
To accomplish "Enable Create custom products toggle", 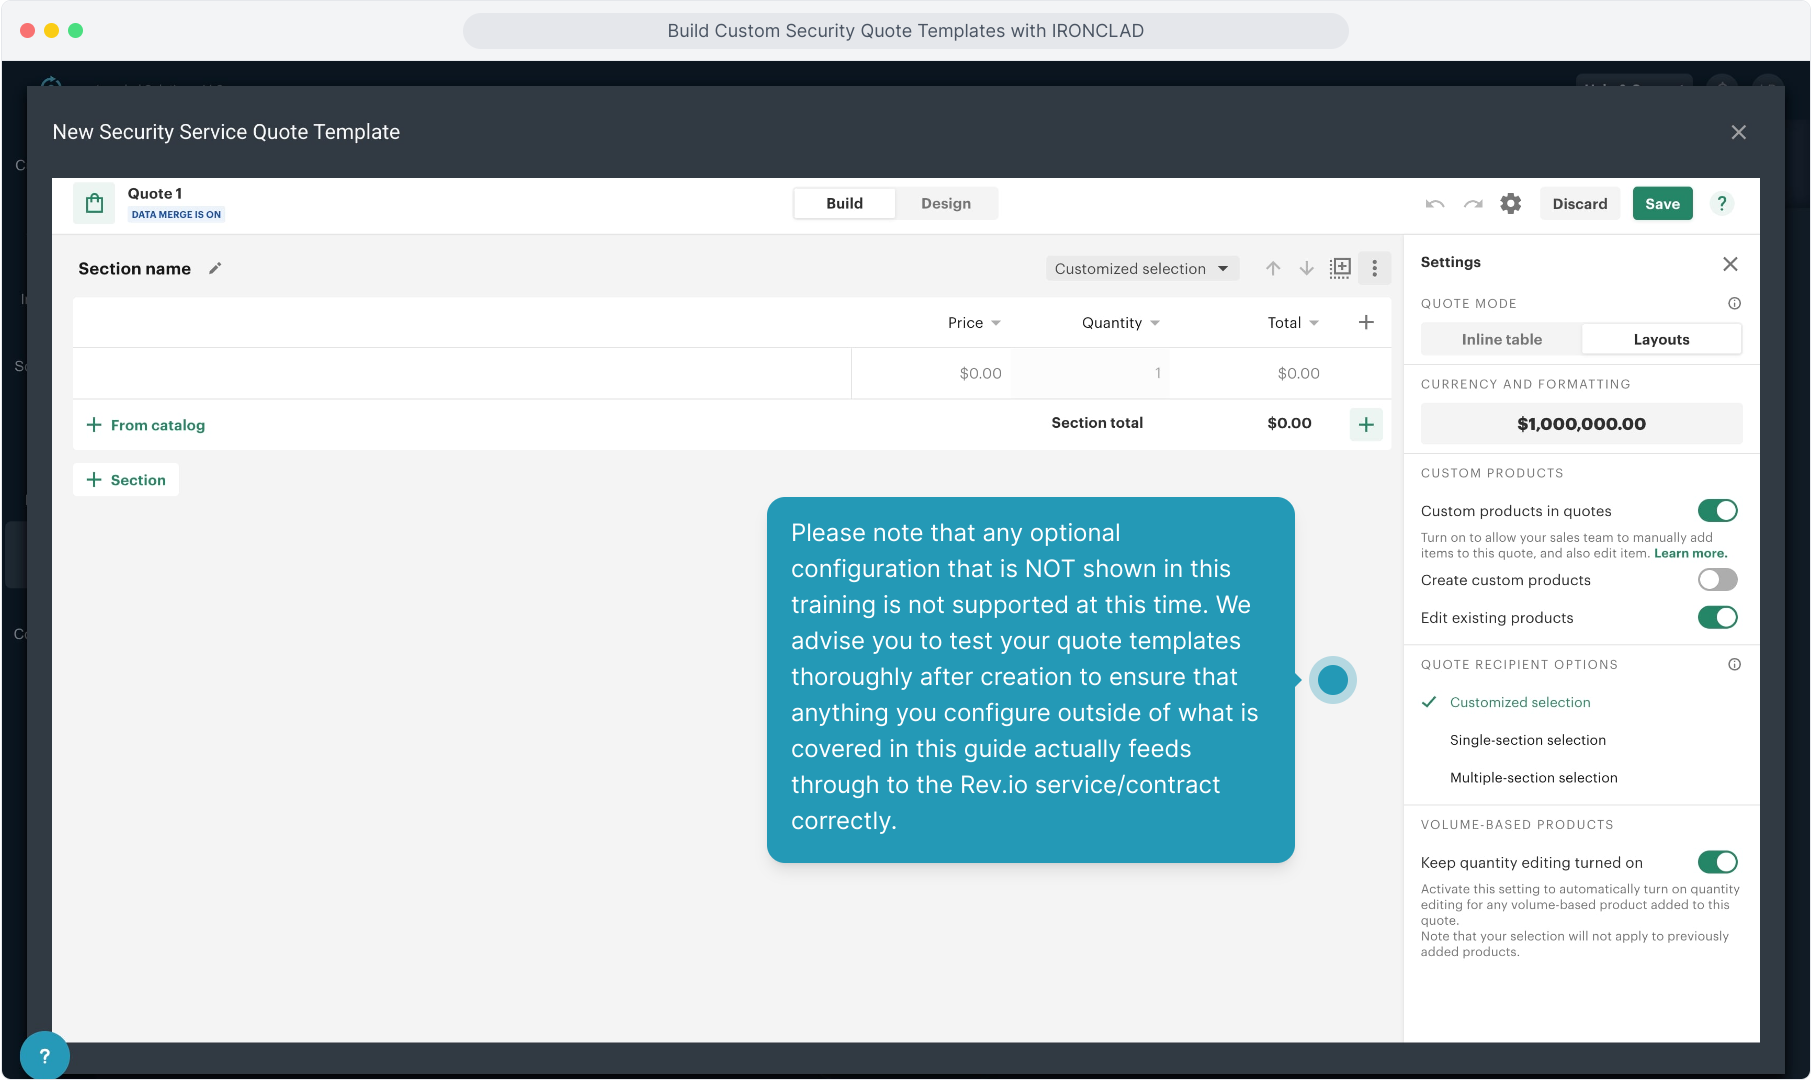I will [1717, 580].
